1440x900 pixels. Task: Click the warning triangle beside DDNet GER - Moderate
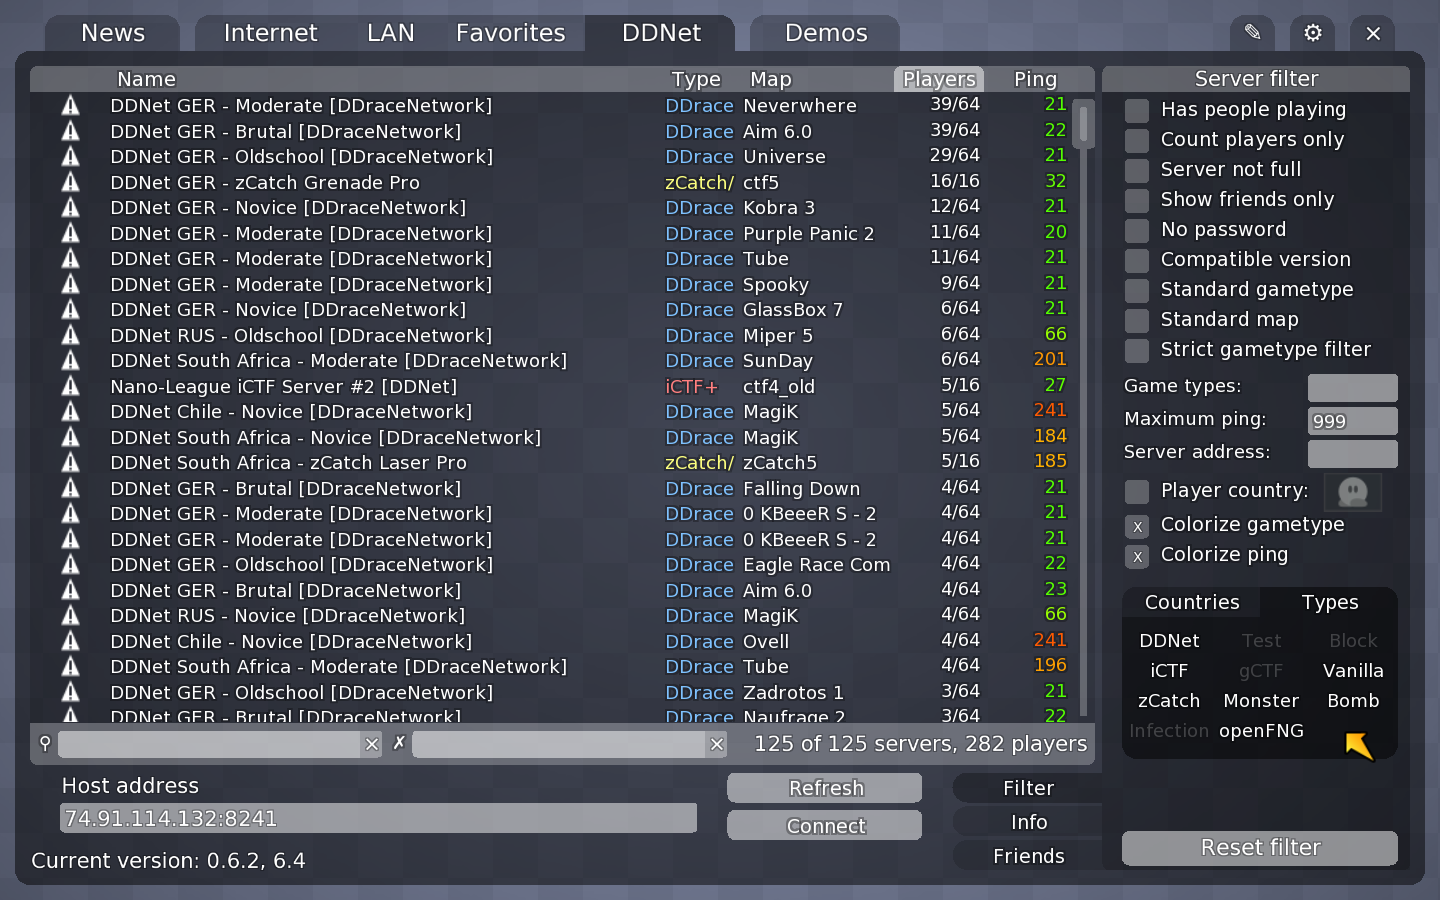pos(70,105)
